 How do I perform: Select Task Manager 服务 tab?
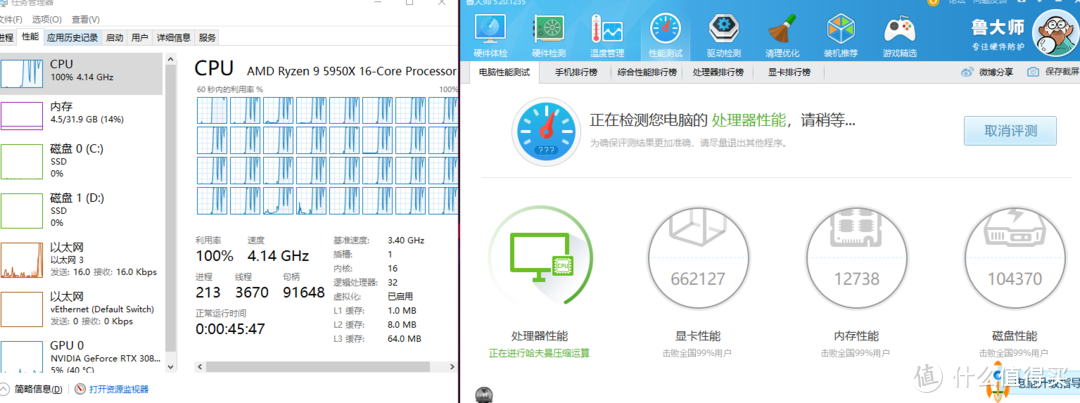click(x=207, y=37)
